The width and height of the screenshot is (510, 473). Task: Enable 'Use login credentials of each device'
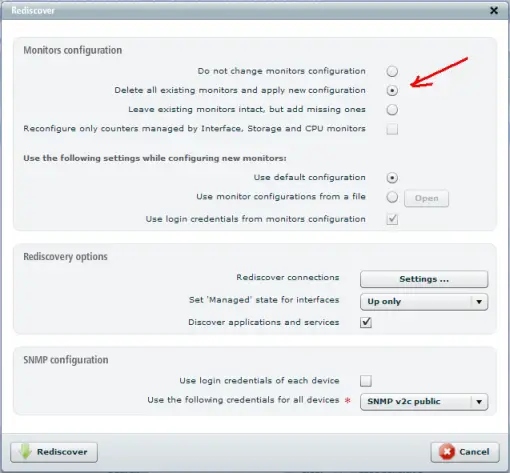coord(366,381)
